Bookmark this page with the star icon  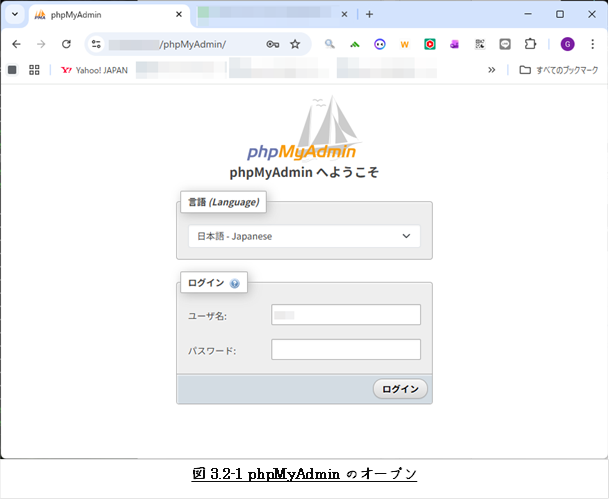(295, 44)
